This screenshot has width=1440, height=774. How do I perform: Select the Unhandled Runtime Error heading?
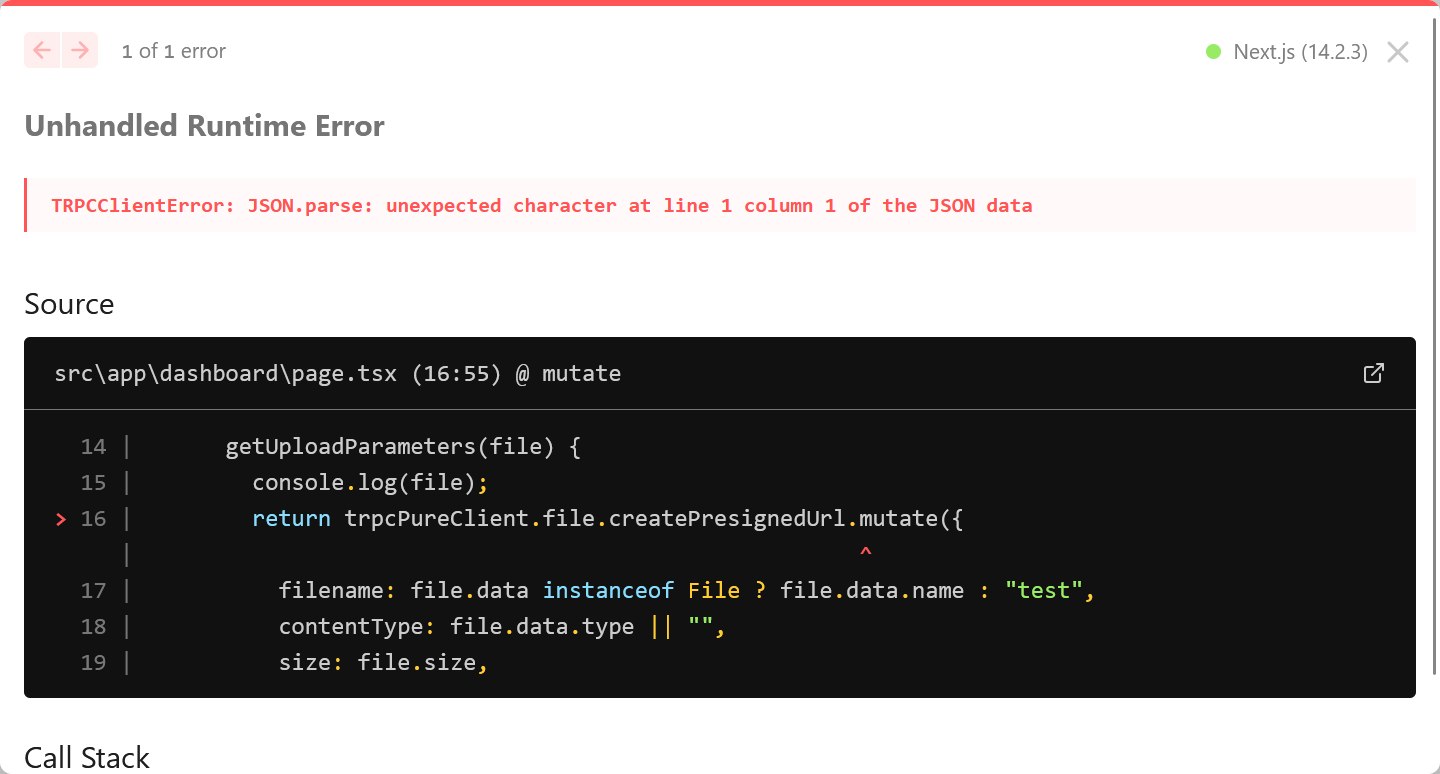coord(204,126)
